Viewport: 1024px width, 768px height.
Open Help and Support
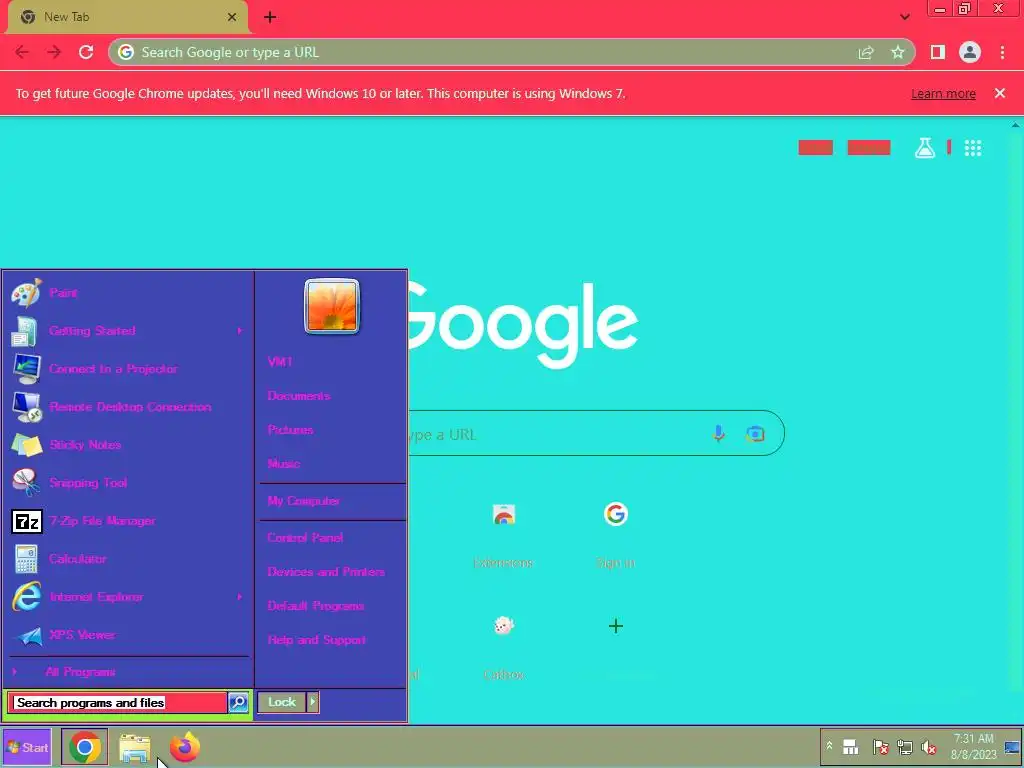coord(317,640)
